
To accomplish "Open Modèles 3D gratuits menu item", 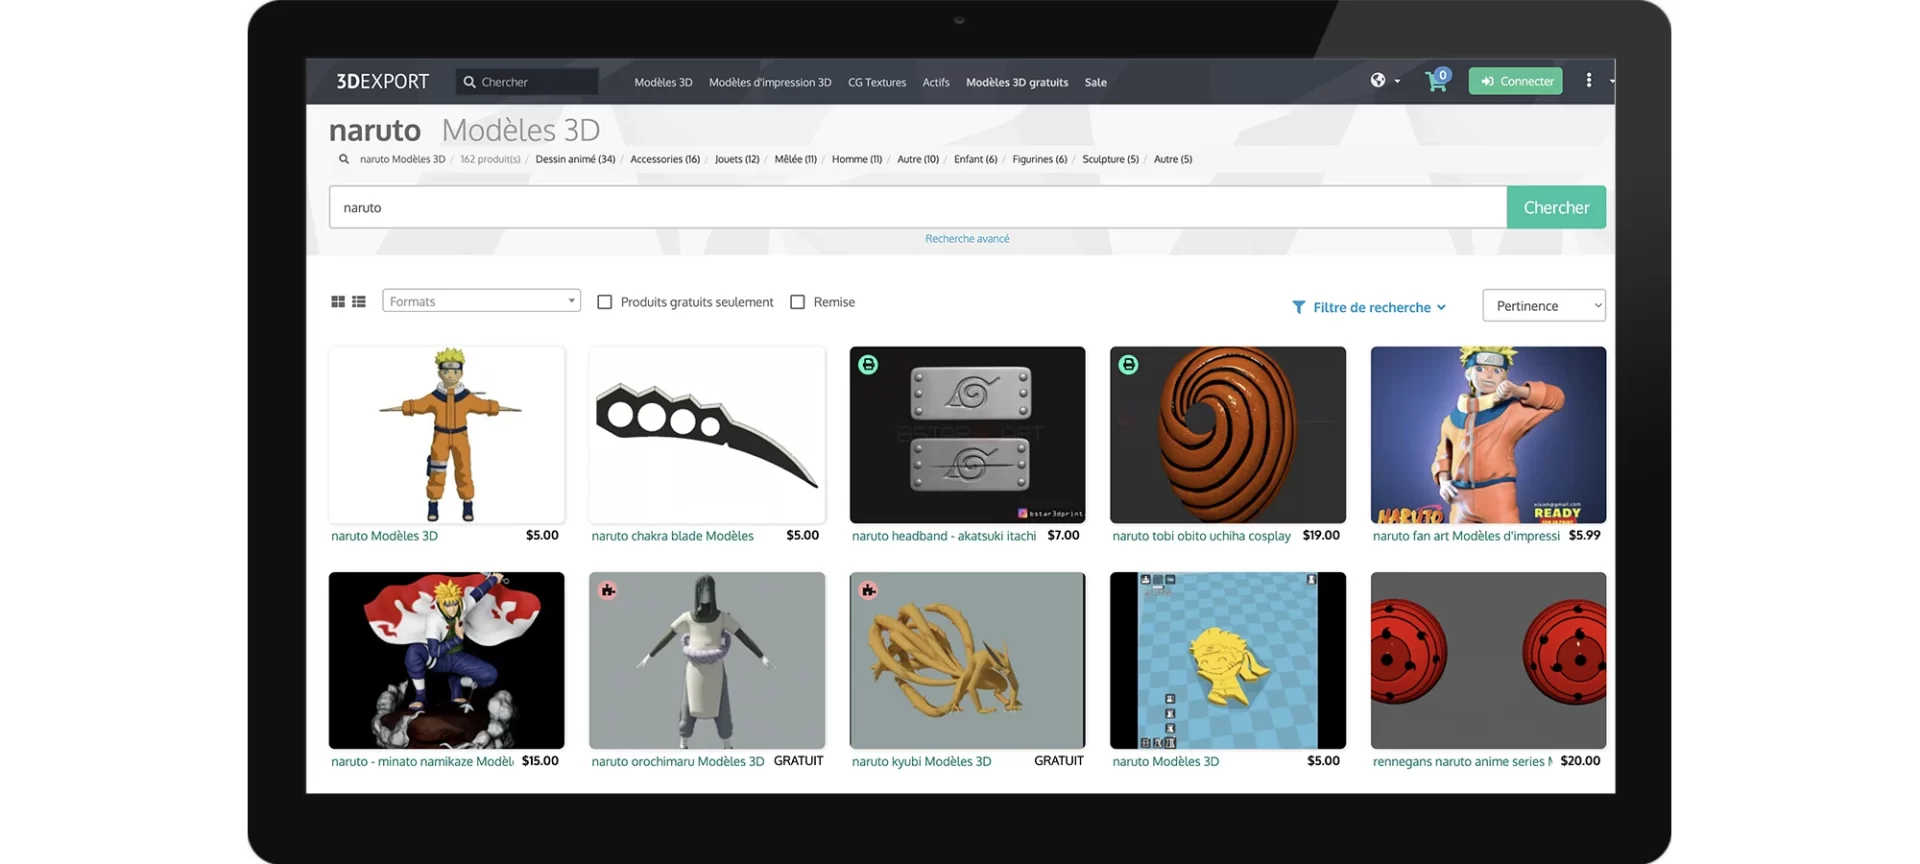I will [1017, 82].
